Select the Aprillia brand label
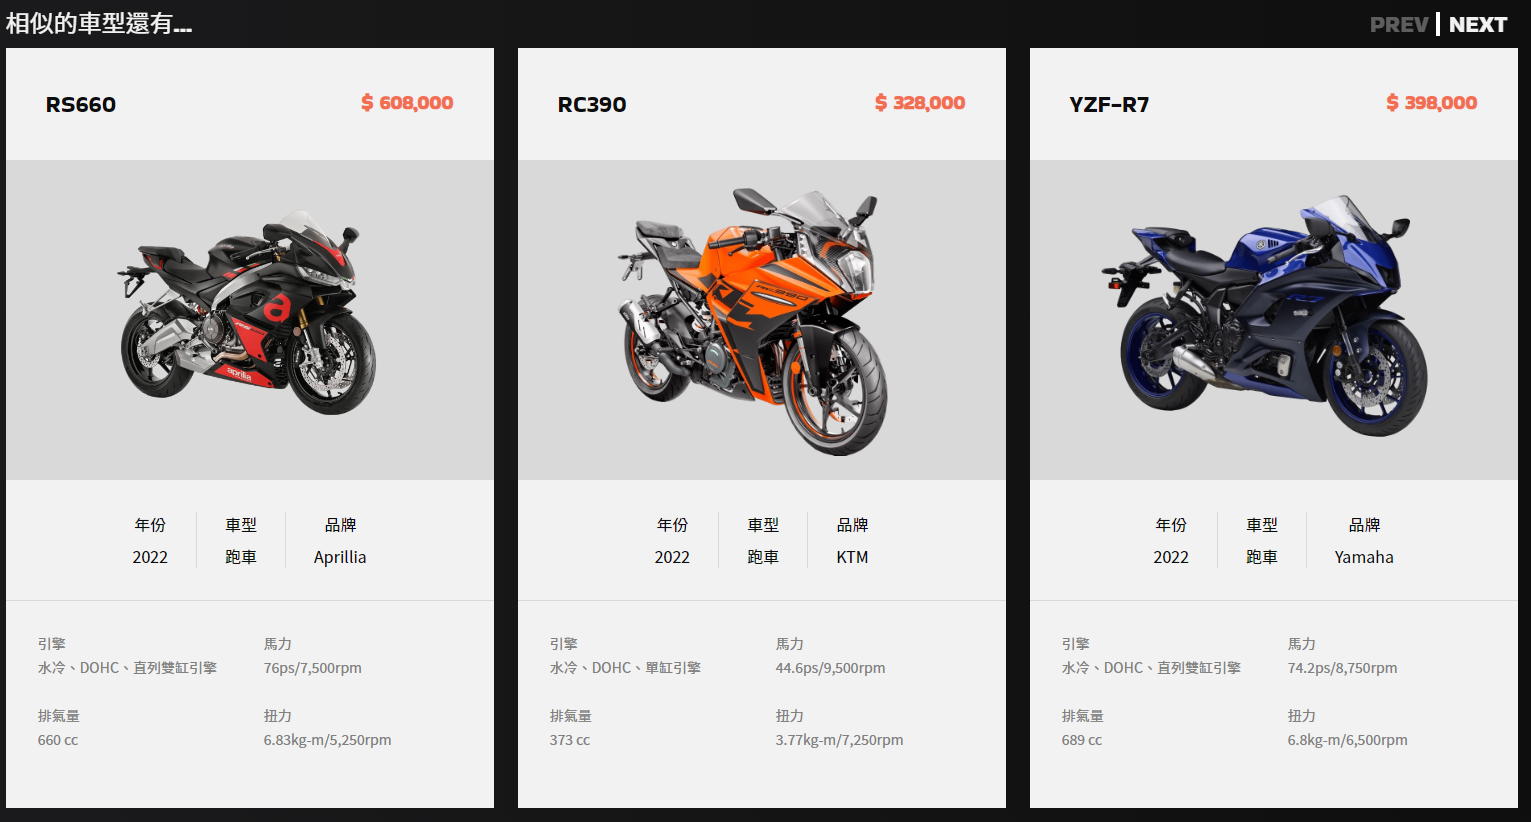 point(340,557)
